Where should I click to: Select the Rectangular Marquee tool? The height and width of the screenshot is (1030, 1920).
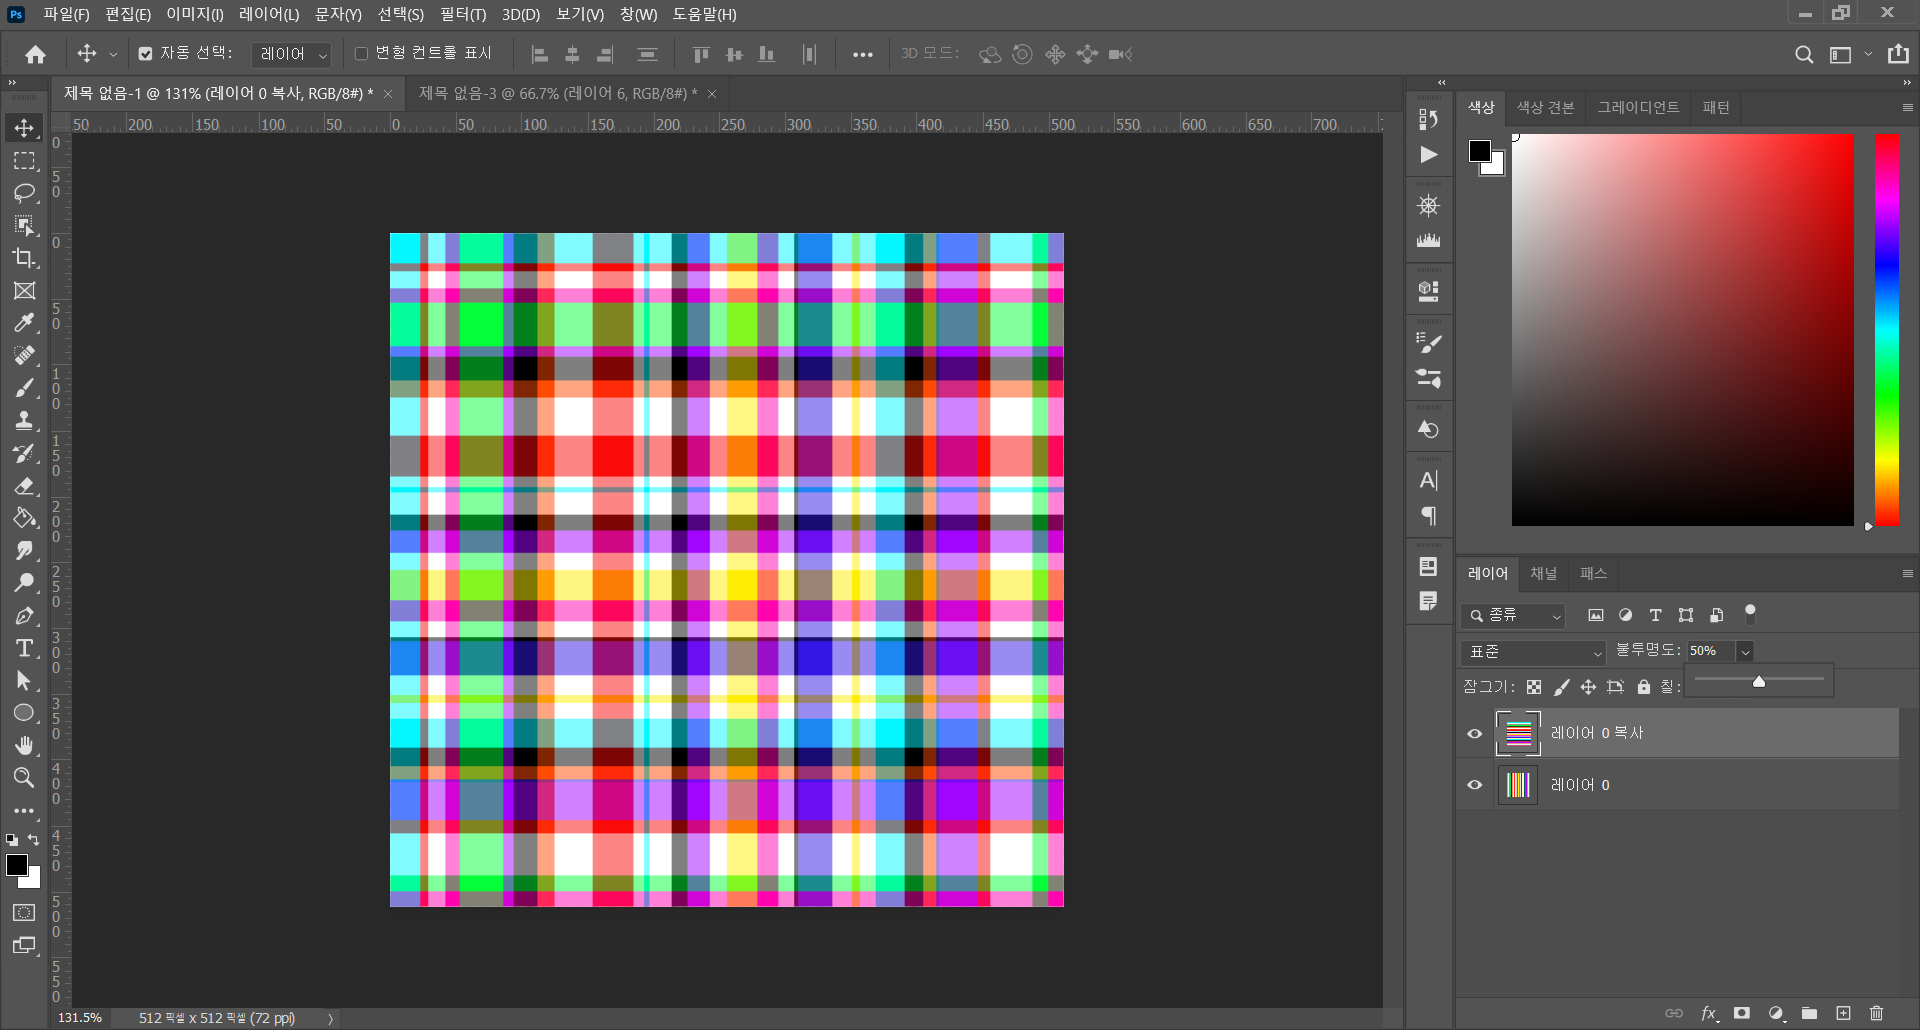pos(24,161)
